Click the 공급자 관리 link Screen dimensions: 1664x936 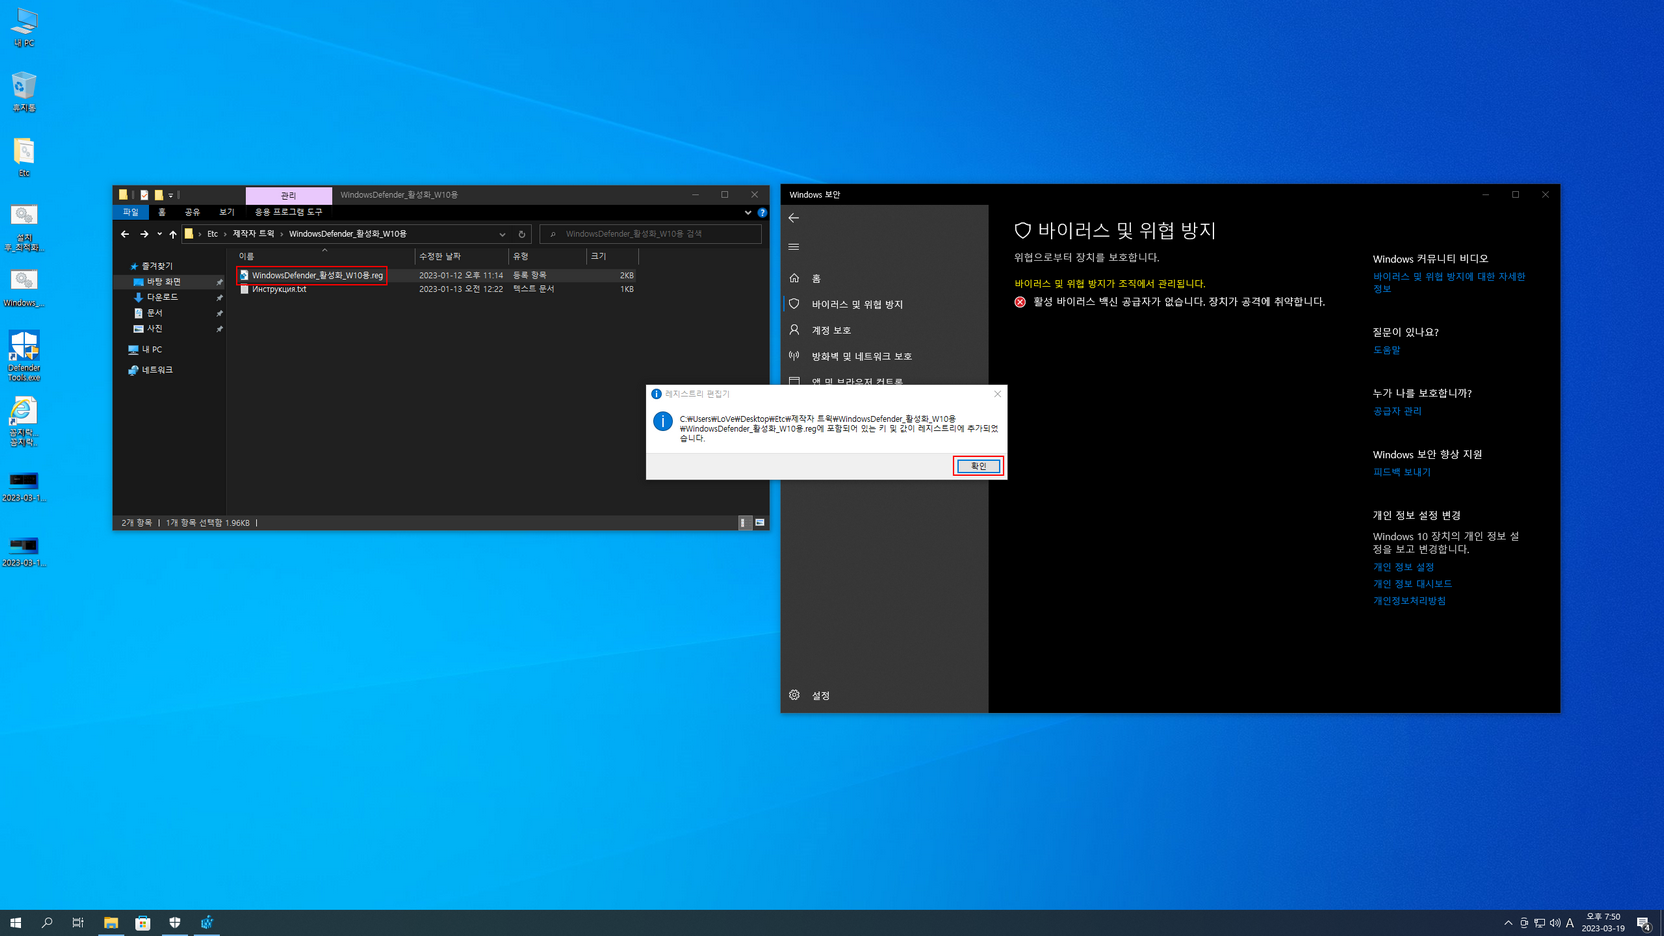1397,411
